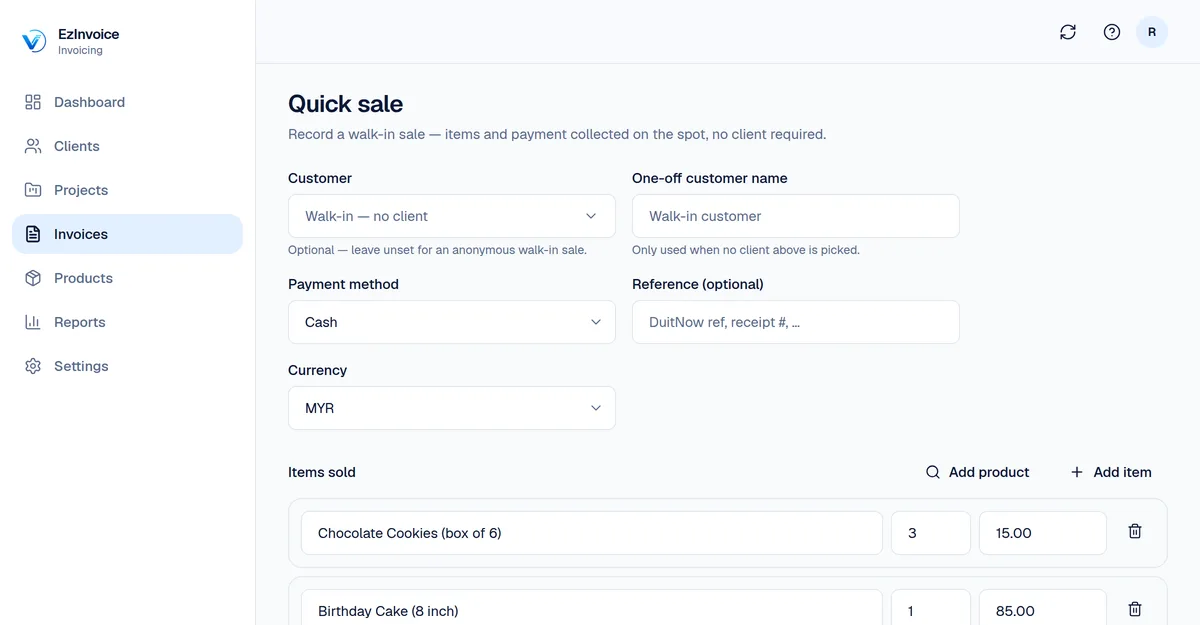The width and height of the screenshot is (1200, 625).
Task: Open the Currency MYR dropdown
Action: (x=452, y=408)
